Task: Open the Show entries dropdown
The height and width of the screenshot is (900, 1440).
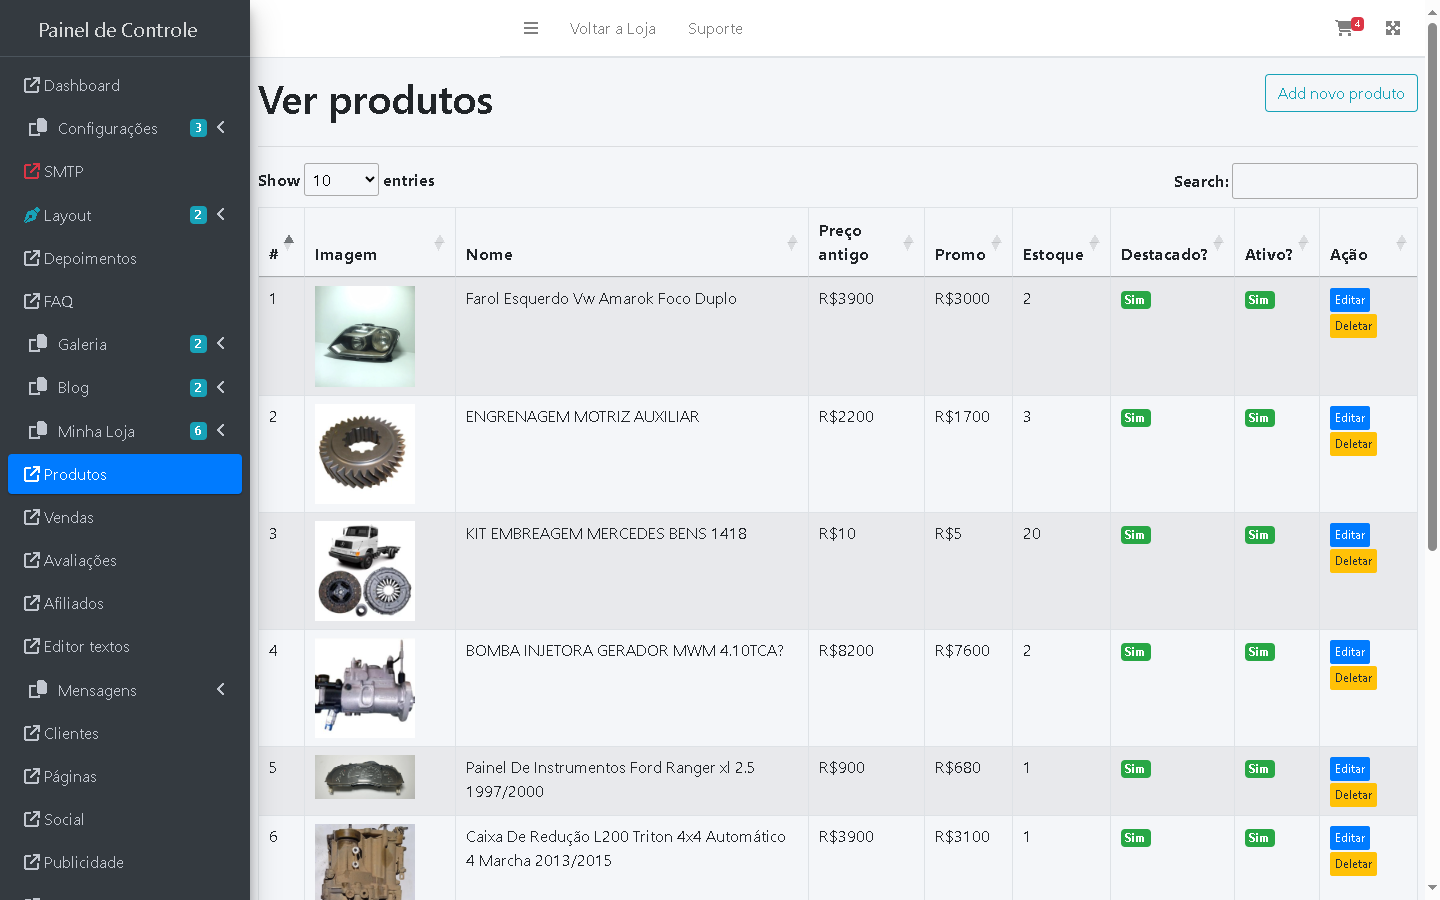Action: (341, 180)
